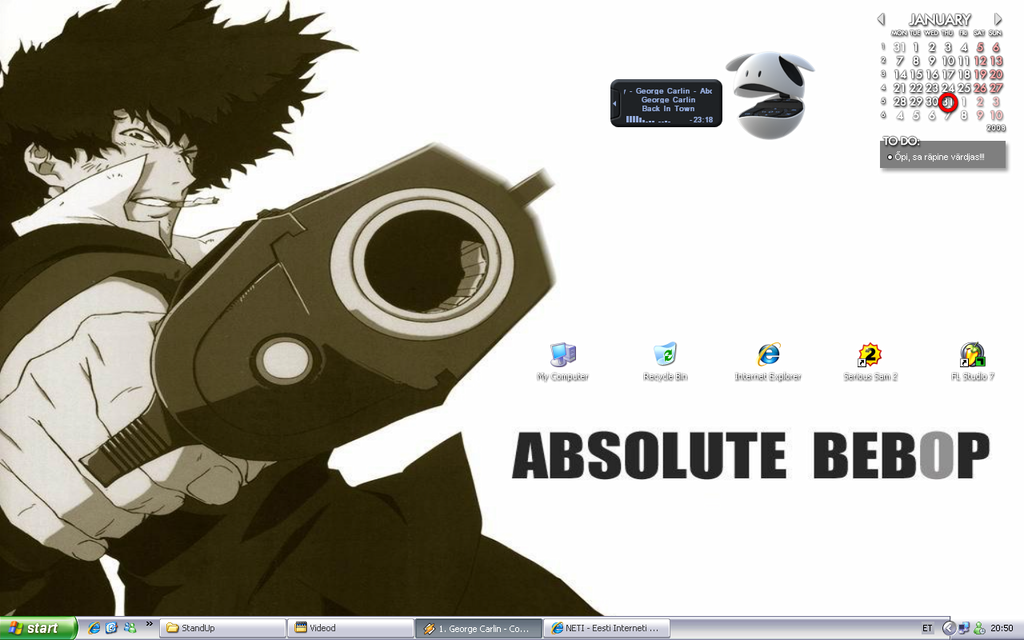Viewport: 1024px width, 640px height.
Task: Click the white robot ball desktop widget
Action: point(771,95)
